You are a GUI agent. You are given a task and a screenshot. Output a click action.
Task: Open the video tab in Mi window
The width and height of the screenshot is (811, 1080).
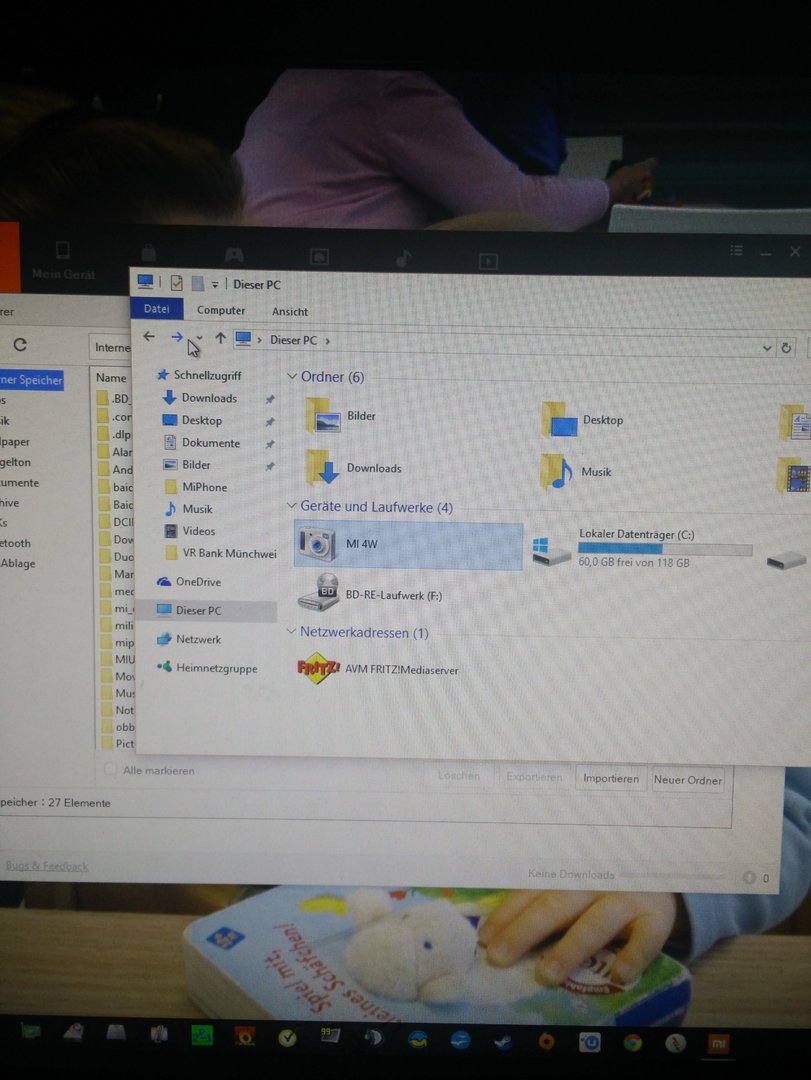(x=488, y=260)
